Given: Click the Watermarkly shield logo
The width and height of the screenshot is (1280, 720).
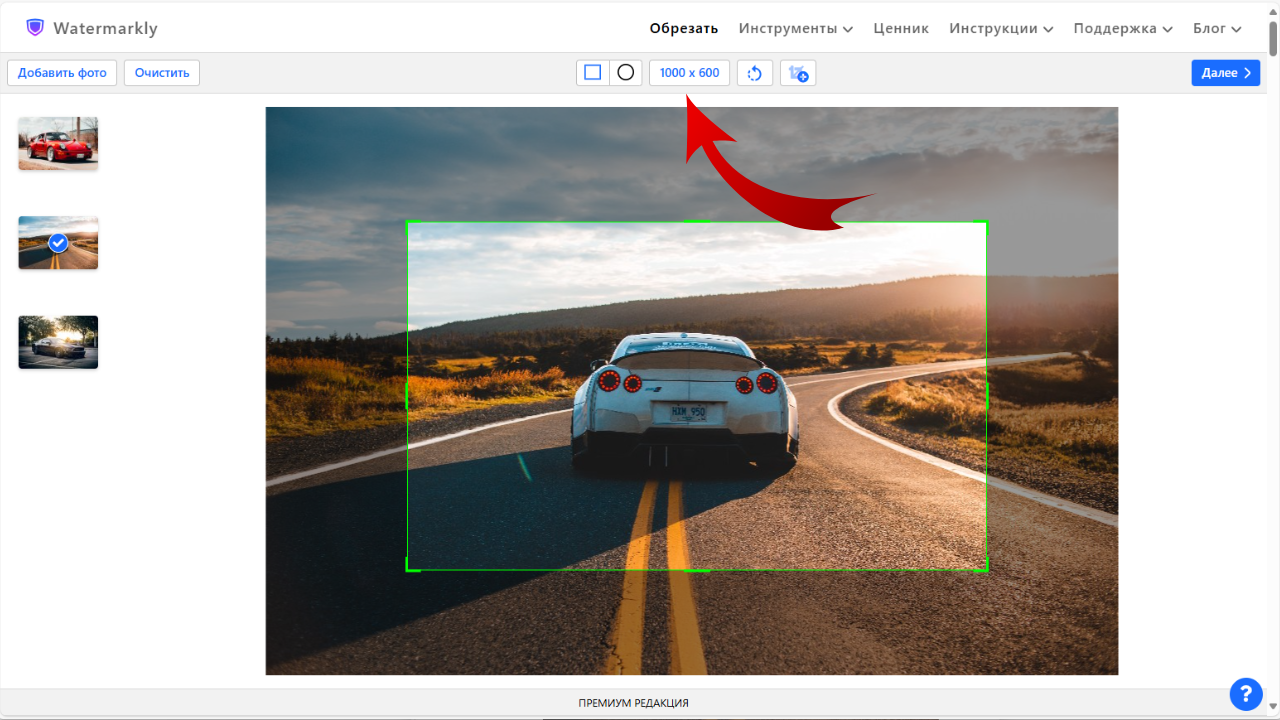Looking at the screenshot, I should 35,28.
